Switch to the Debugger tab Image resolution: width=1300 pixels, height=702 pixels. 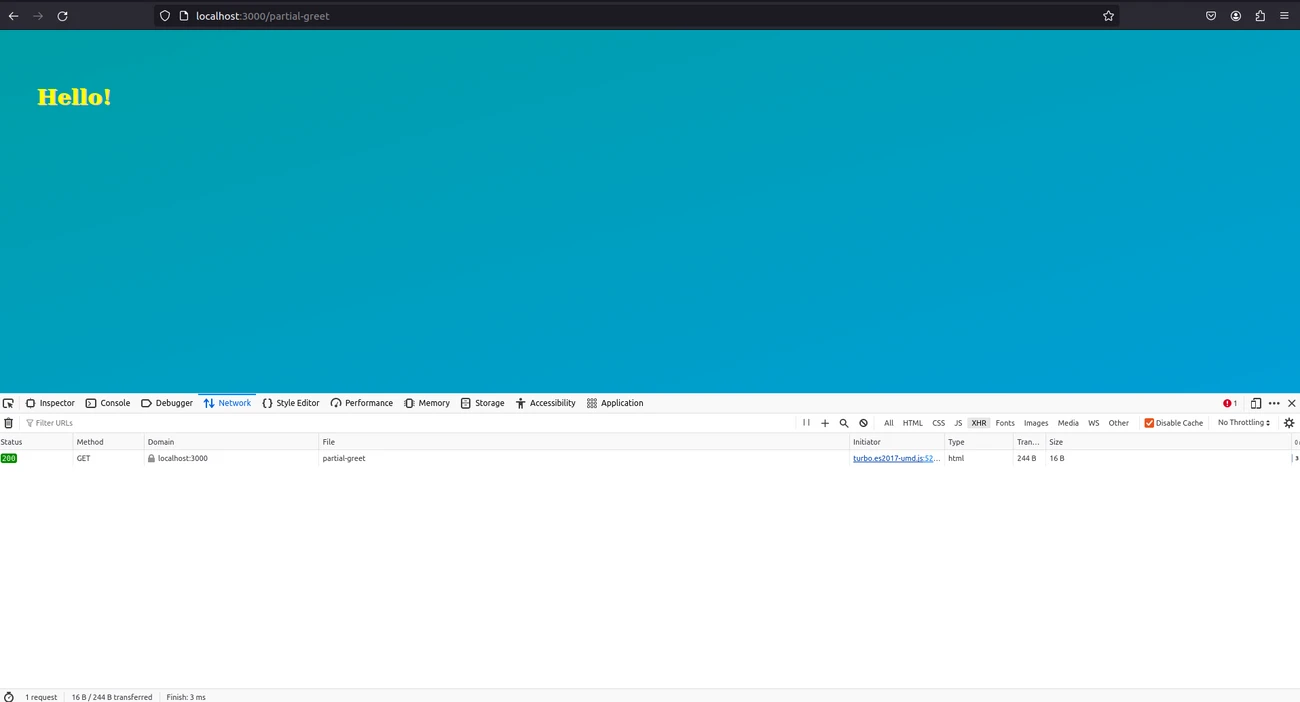coord(167,403)
